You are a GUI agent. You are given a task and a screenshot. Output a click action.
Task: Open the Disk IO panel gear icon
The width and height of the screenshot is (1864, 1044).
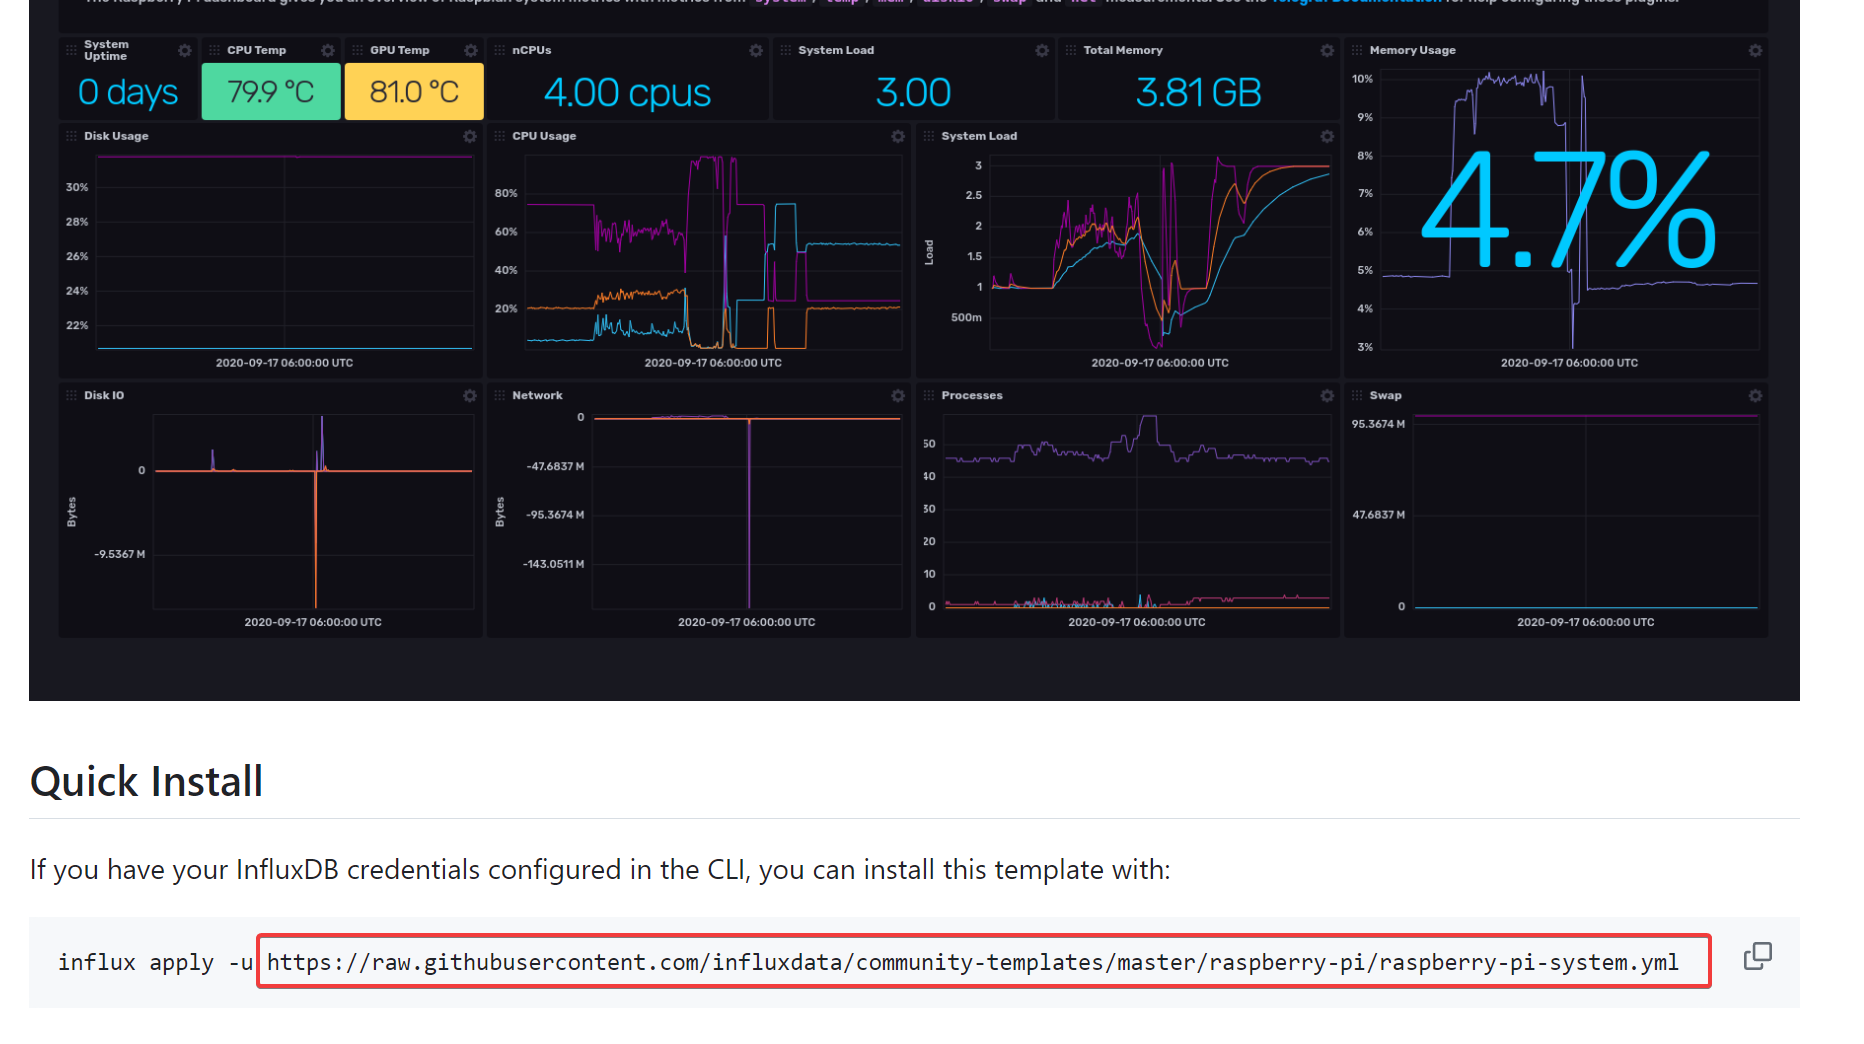click(x=470, y=396)
